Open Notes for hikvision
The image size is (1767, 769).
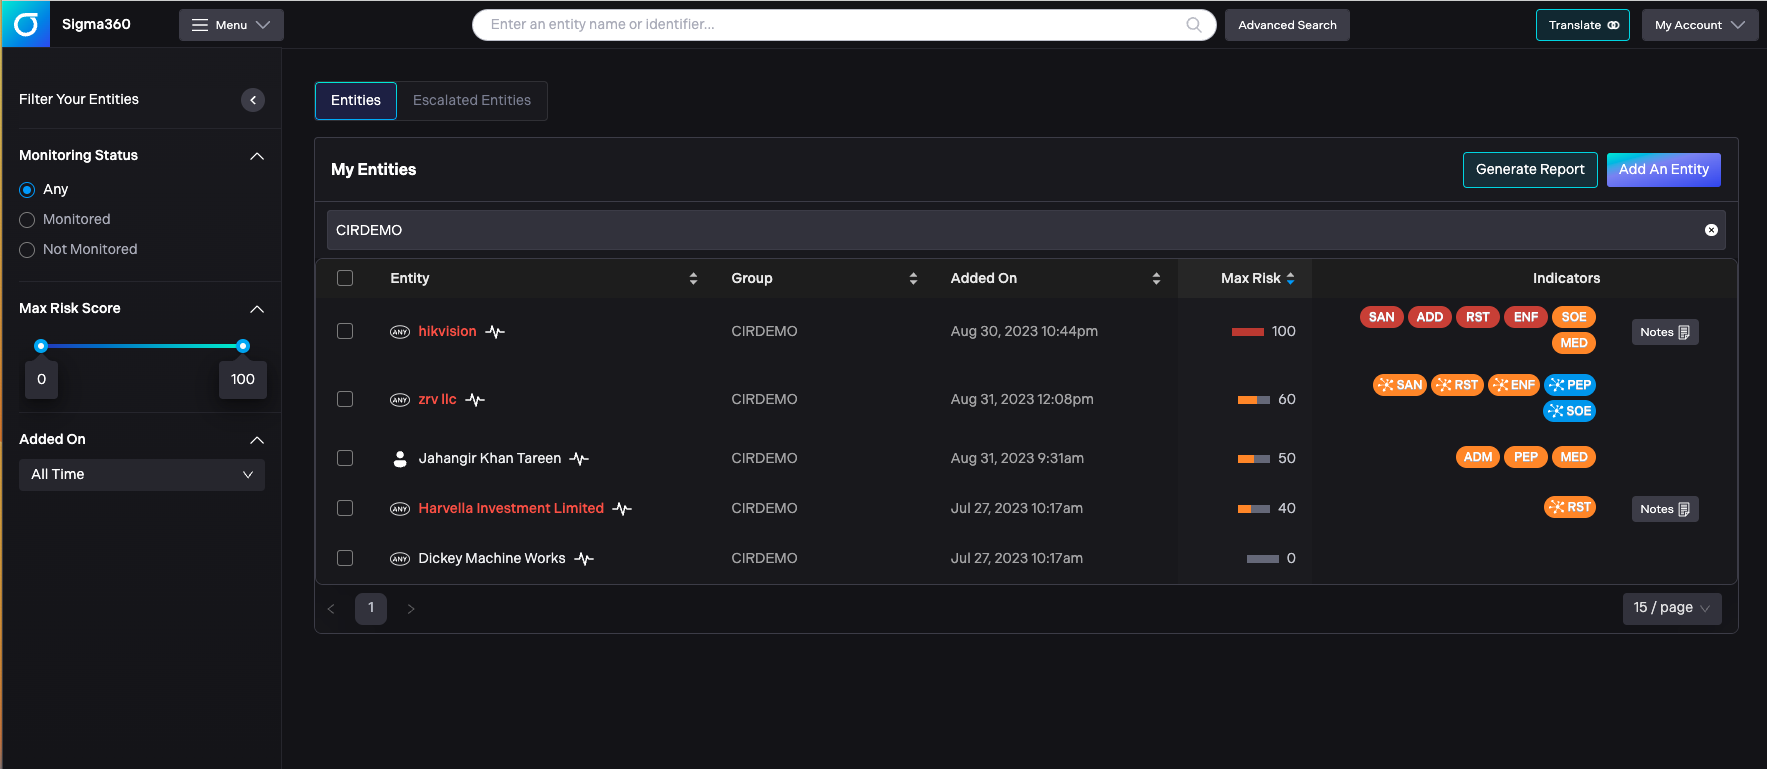(x=1665, y=332)
